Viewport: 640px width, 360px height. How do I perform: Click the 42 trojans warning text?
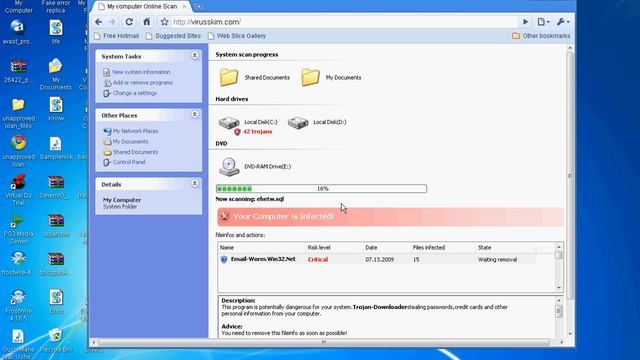click(258, 132)
